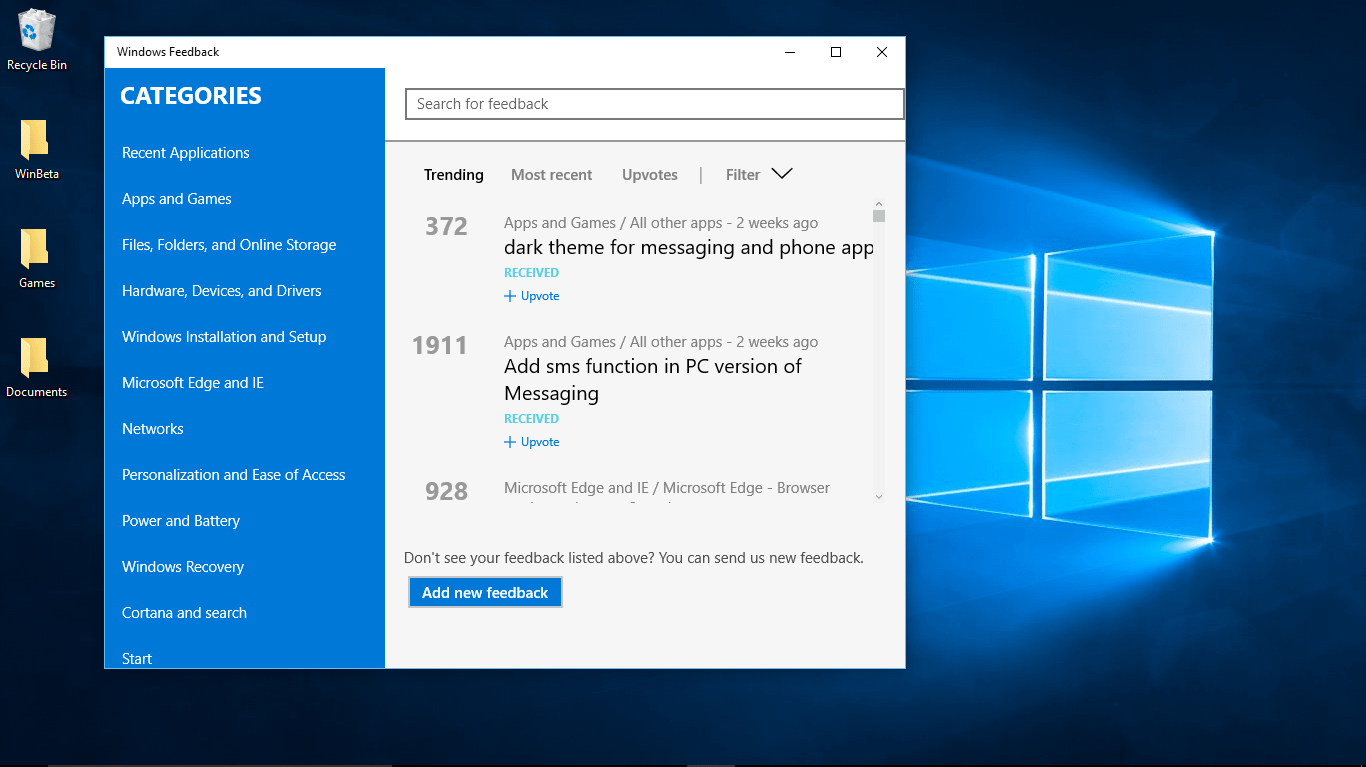The height and width of the screenshot is (767, 1366).
Task: Choose the Networks category
Action: coord(153,429)
